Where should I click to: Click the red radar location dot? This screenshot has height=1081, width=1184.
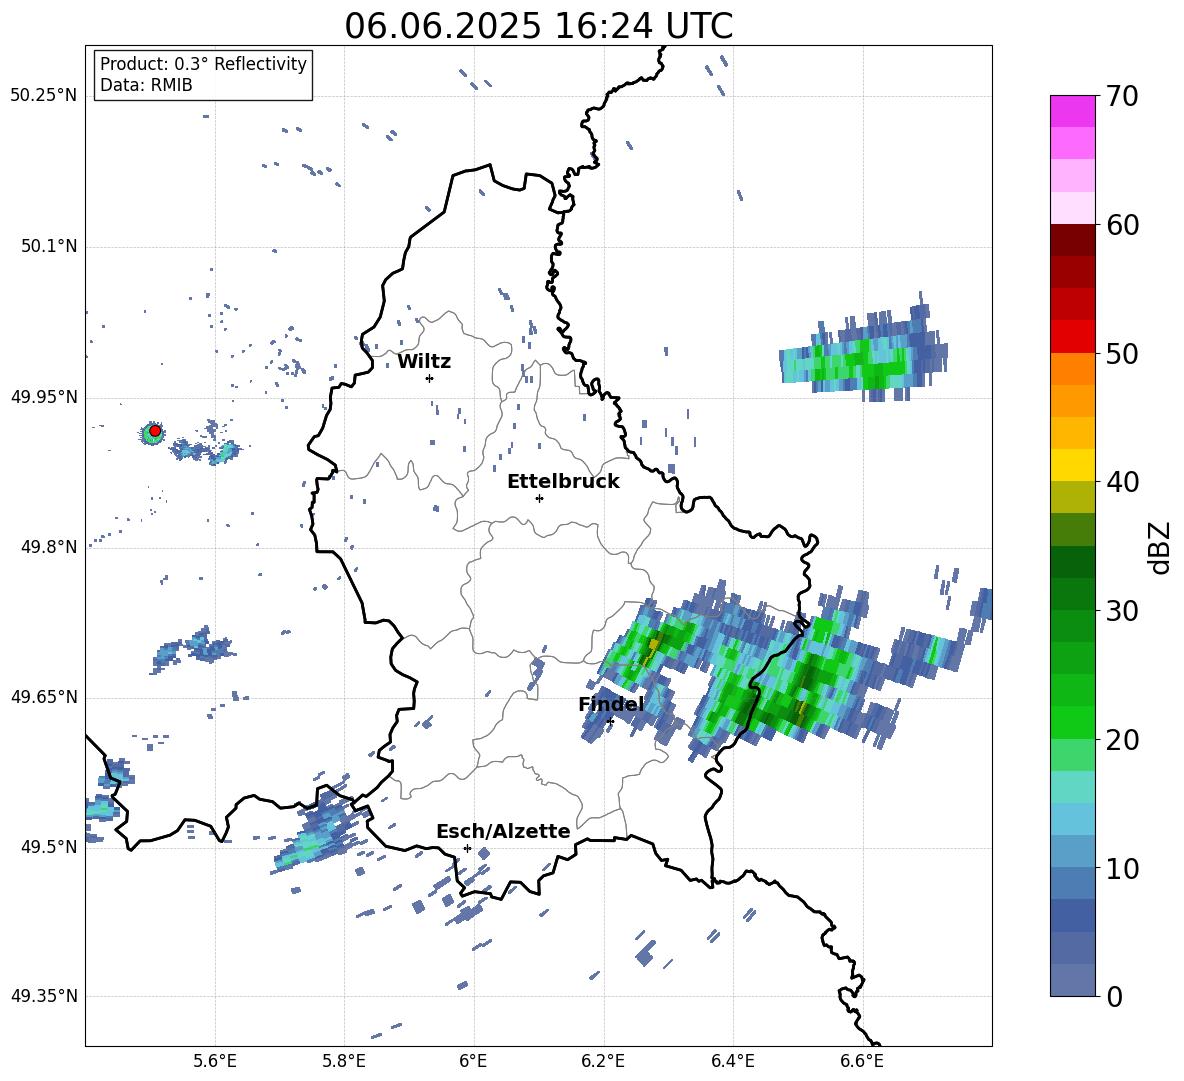coord(155,431)
